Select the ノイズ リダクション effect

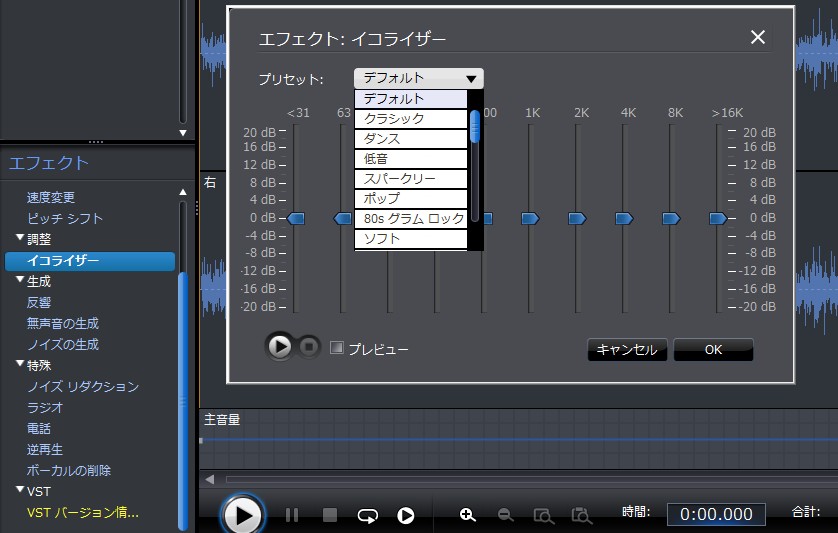[83, 387]
